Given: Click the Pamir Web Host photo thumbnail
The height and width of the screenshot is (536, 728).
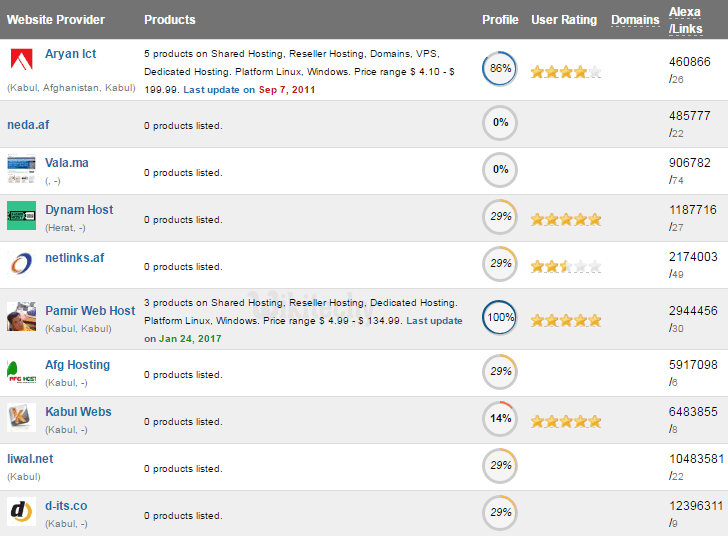Looking at the screenshot, I should (x=21, y=316).
